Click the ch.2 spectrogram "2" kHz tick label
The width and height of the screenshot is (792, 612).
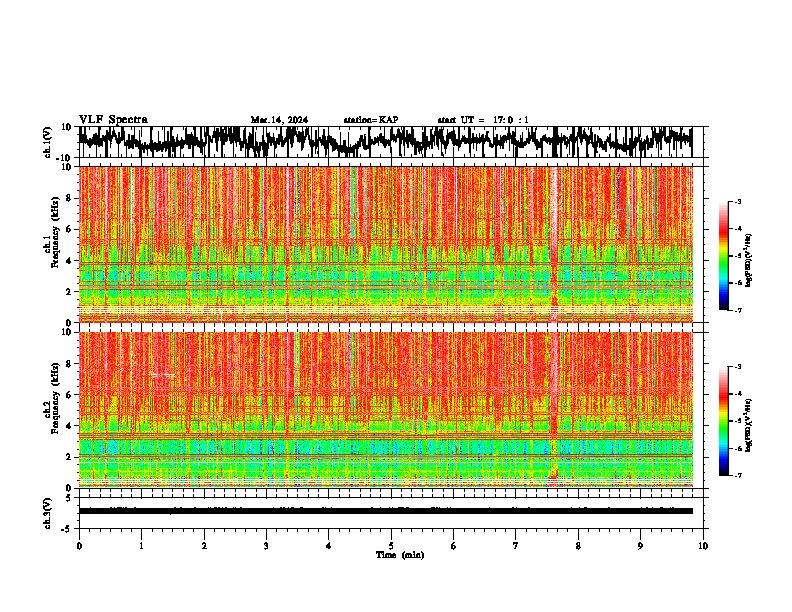[x=70, y=457]
